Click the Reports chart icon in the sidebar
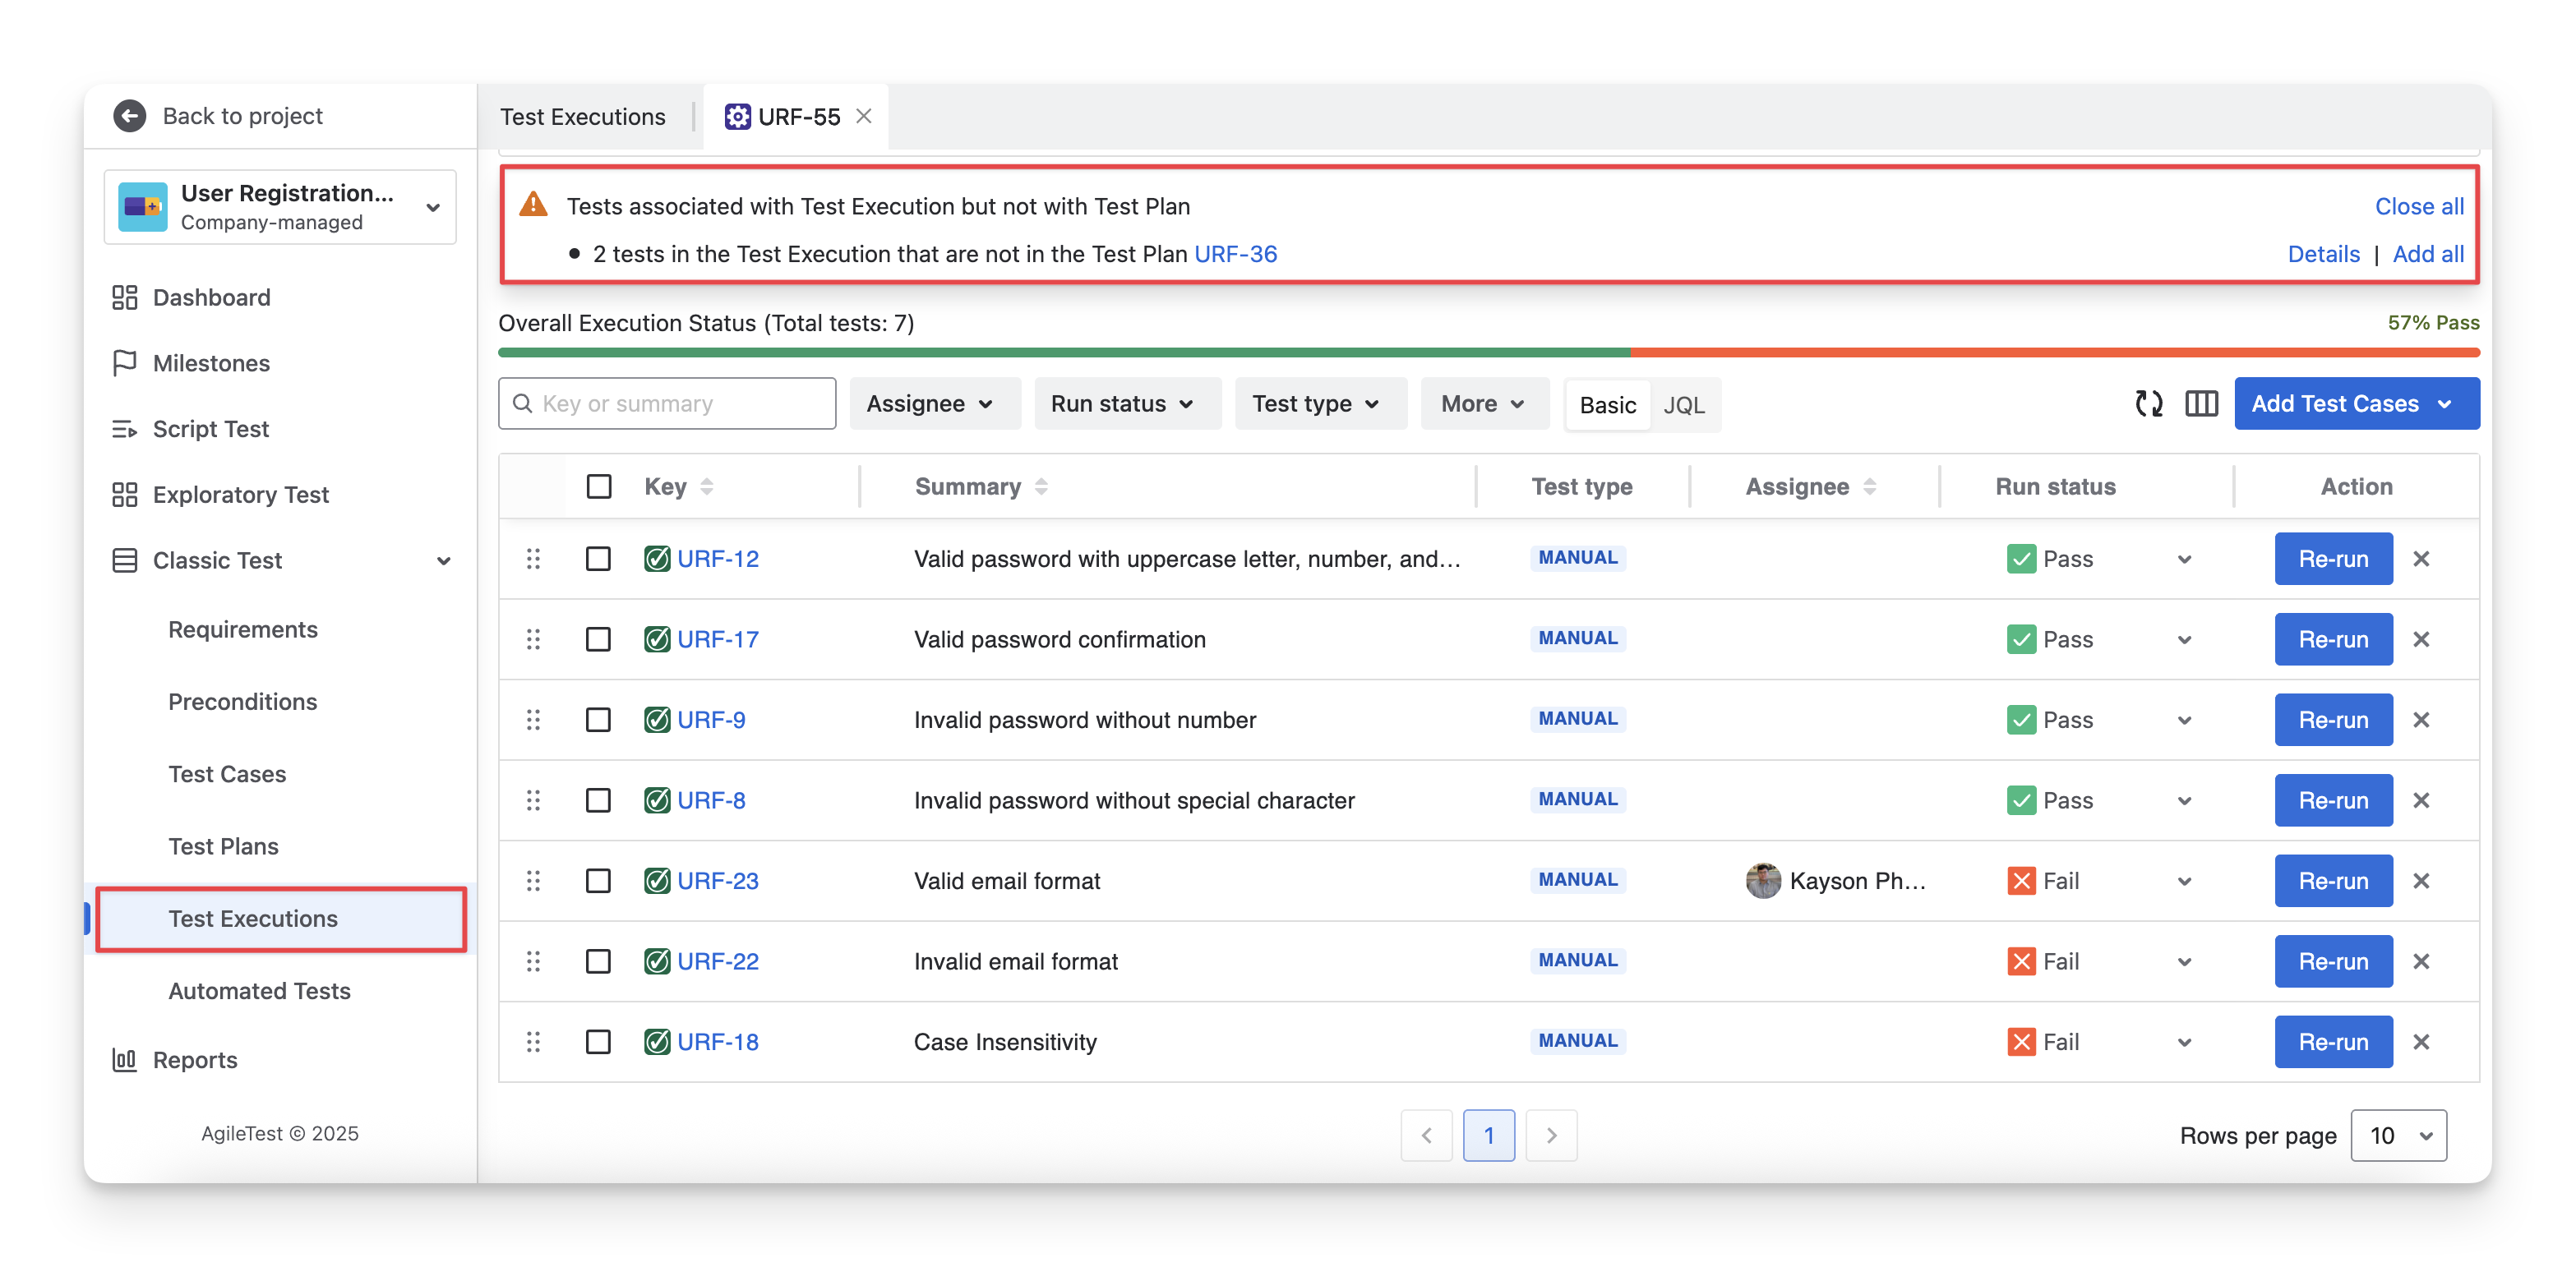The width and height of the screenshot is (2576, 1267). tap(124, 1060)
